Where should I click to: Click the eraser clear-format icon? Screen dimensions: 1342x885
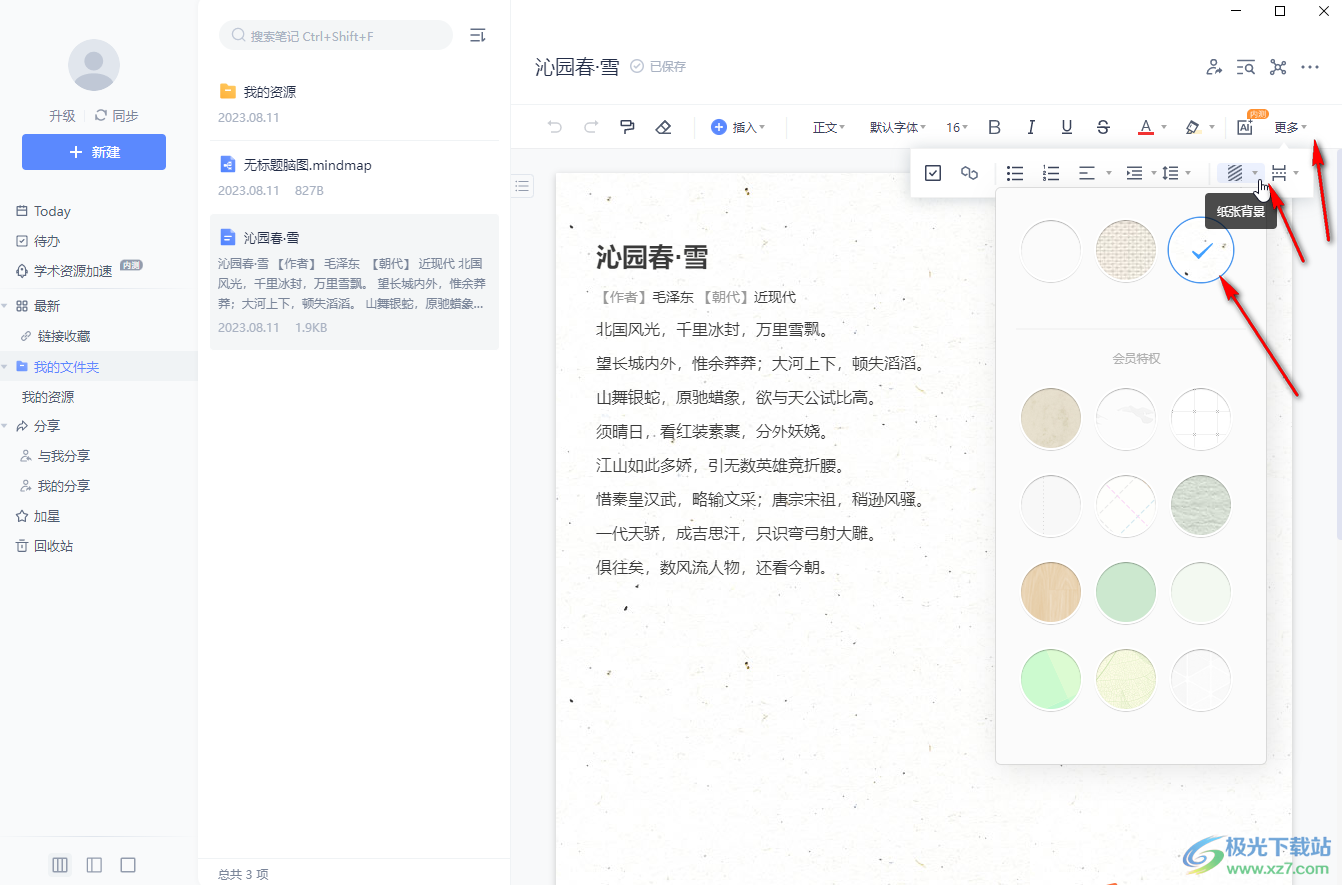tap(662, 127)
